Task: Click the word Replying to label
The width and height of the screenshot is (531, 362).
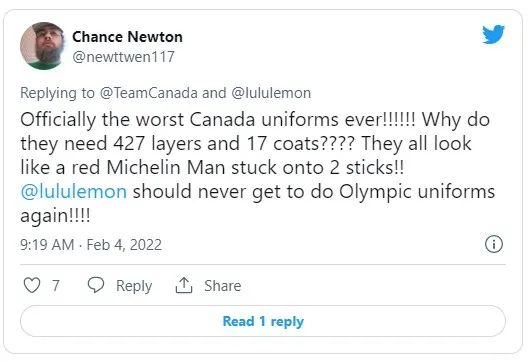Action: pyautogui.click(x=57, y=93)
